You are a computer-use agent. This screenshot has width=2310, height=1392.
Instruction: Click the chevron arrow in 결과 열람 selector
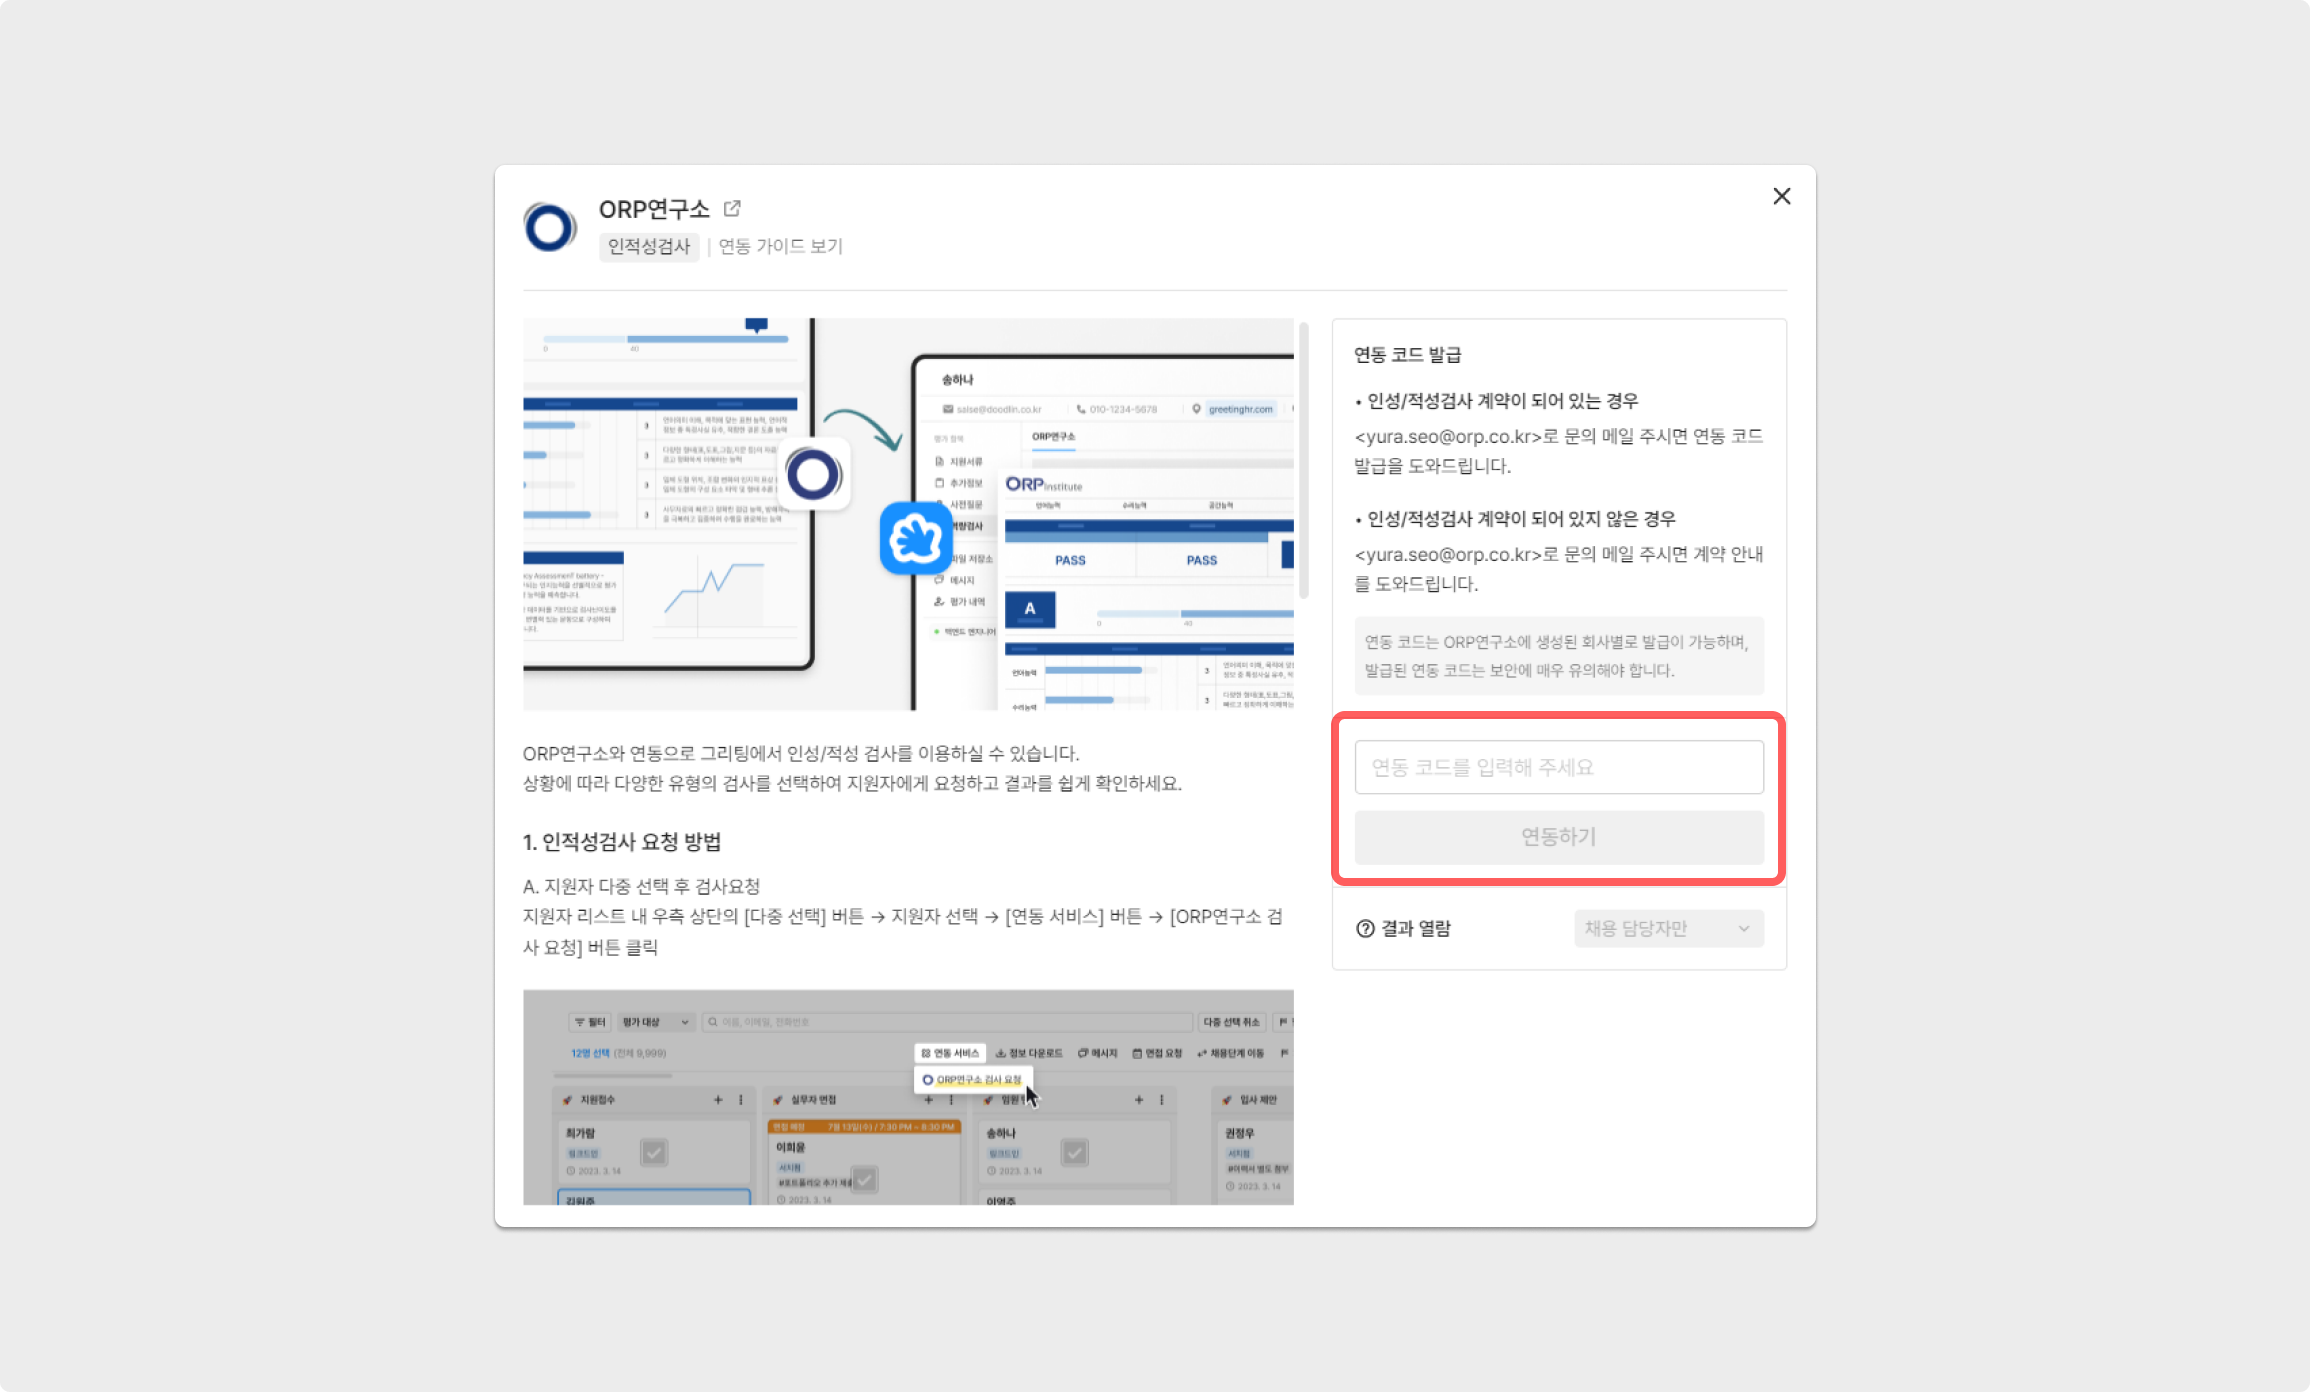pos(1743,928)
